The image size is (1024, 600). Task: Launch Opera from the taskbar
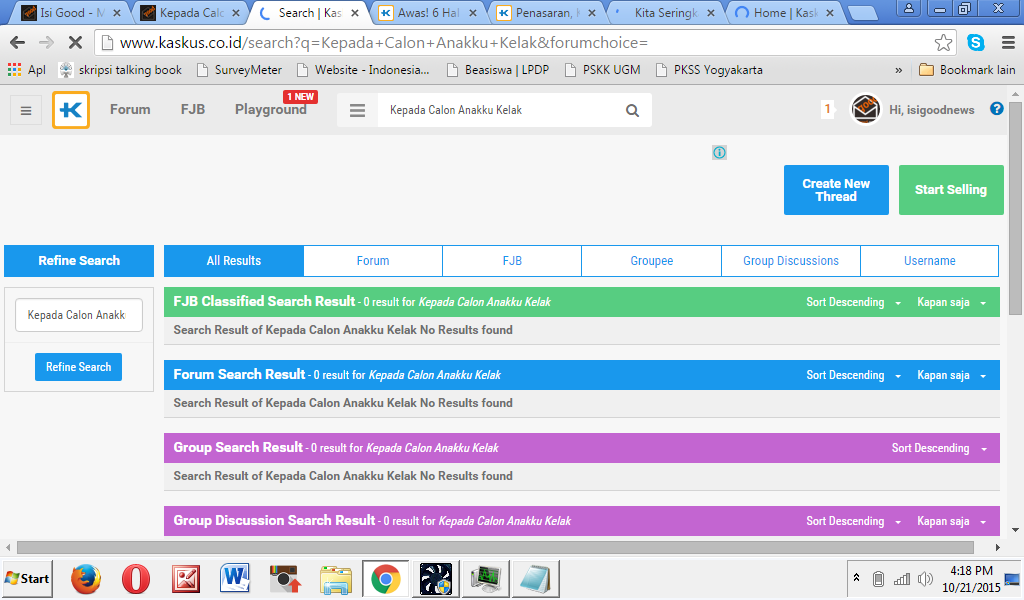point(136,579)
